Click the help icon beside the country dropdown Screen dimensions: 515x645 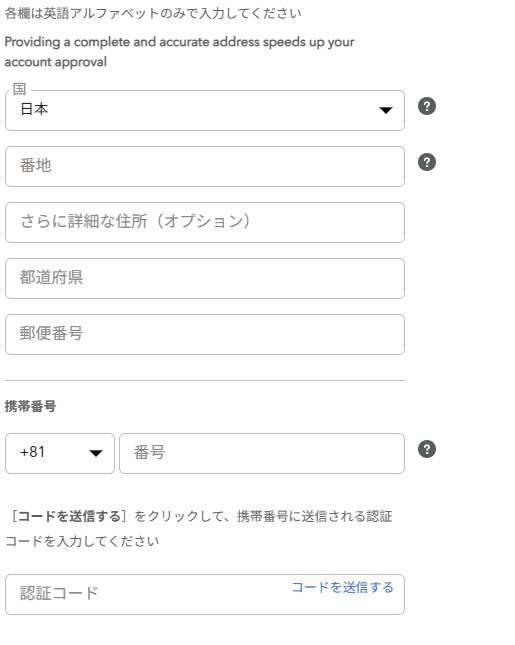click(x=427, y=107)
